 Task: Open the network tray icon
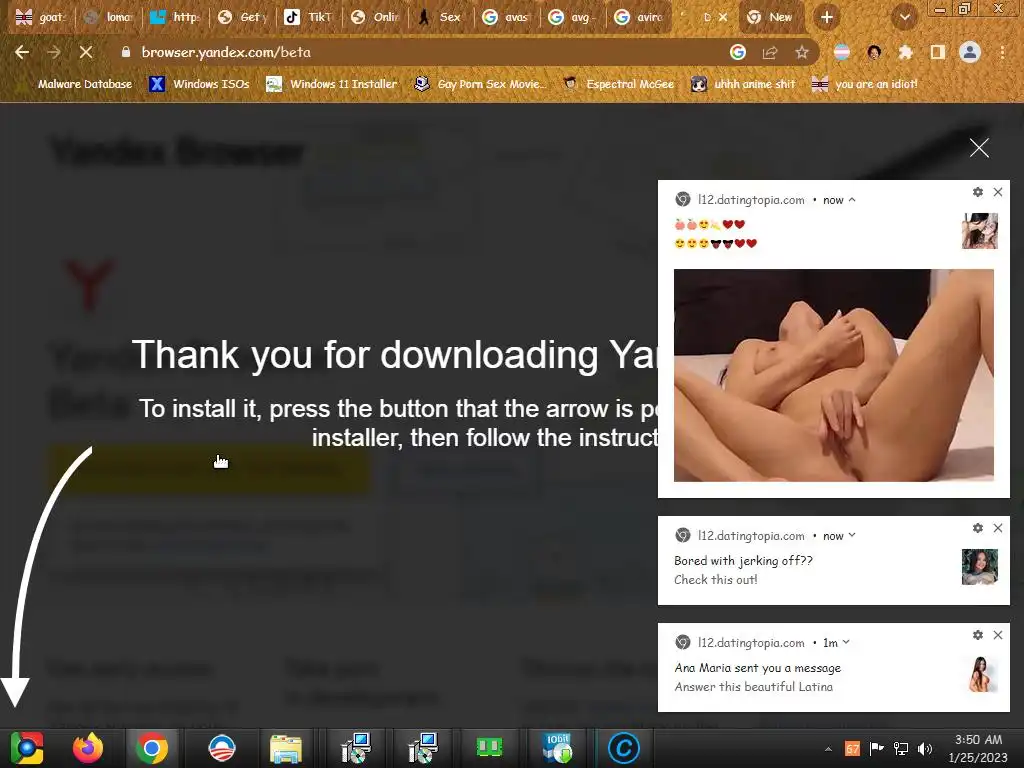[901, 748]
